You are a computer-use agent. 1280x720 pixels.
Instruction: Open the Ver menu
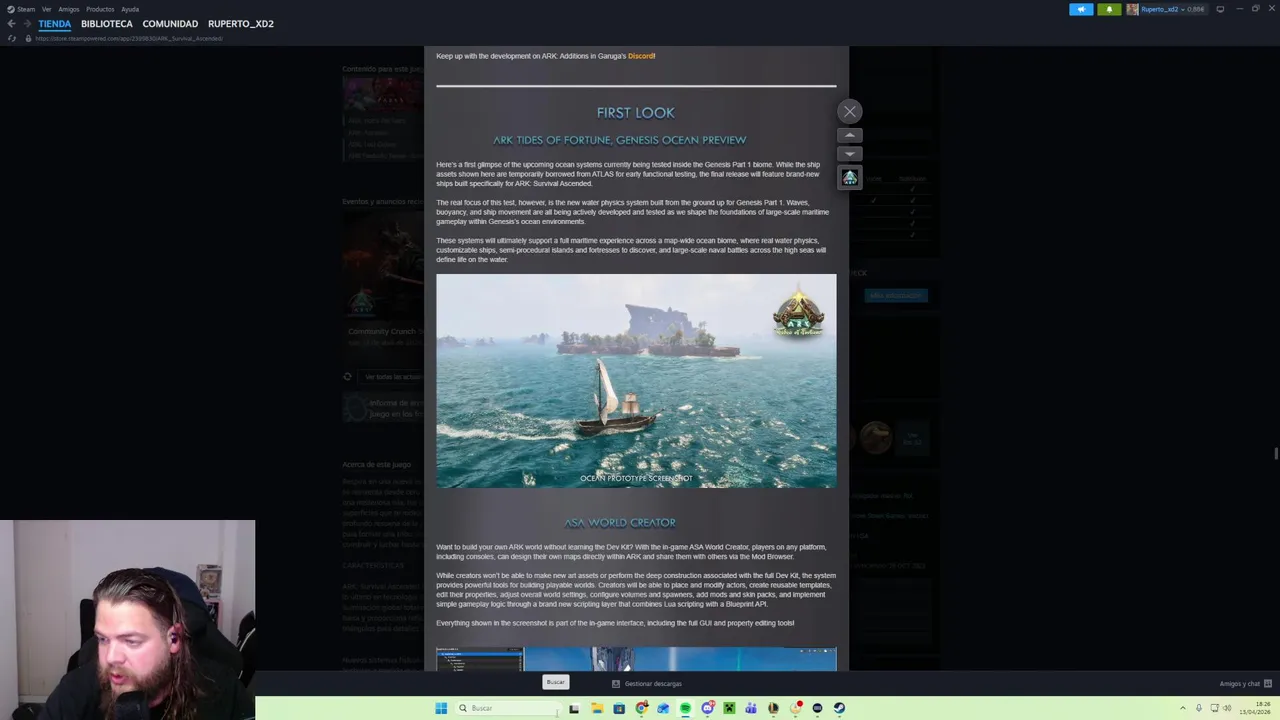pos(46,9)
